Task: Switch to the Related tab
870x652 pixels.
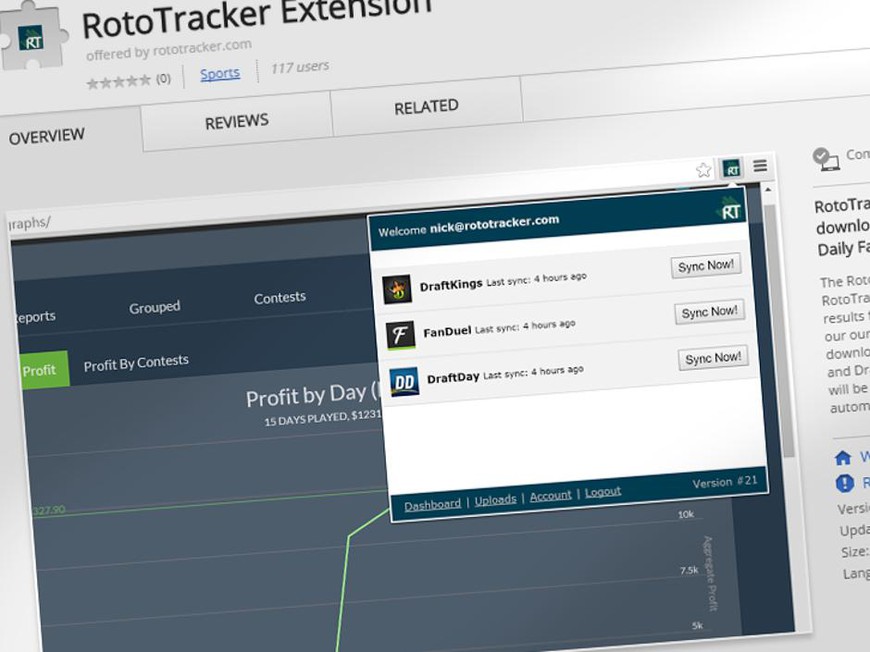Action: point(426,107)
